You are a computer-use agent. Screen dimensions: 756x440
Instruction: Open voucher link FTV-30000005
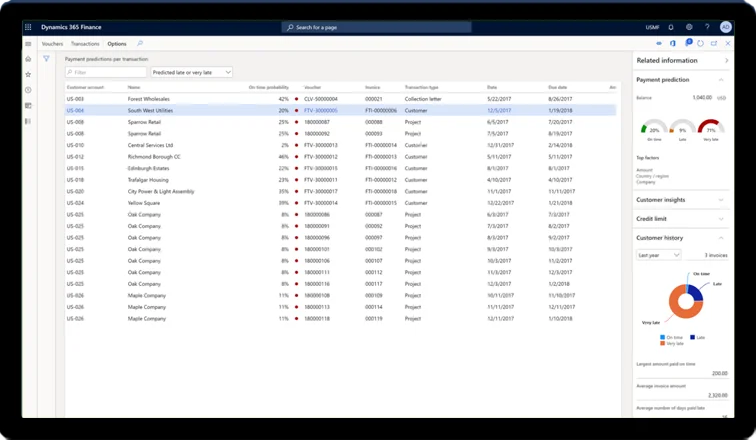320,110
